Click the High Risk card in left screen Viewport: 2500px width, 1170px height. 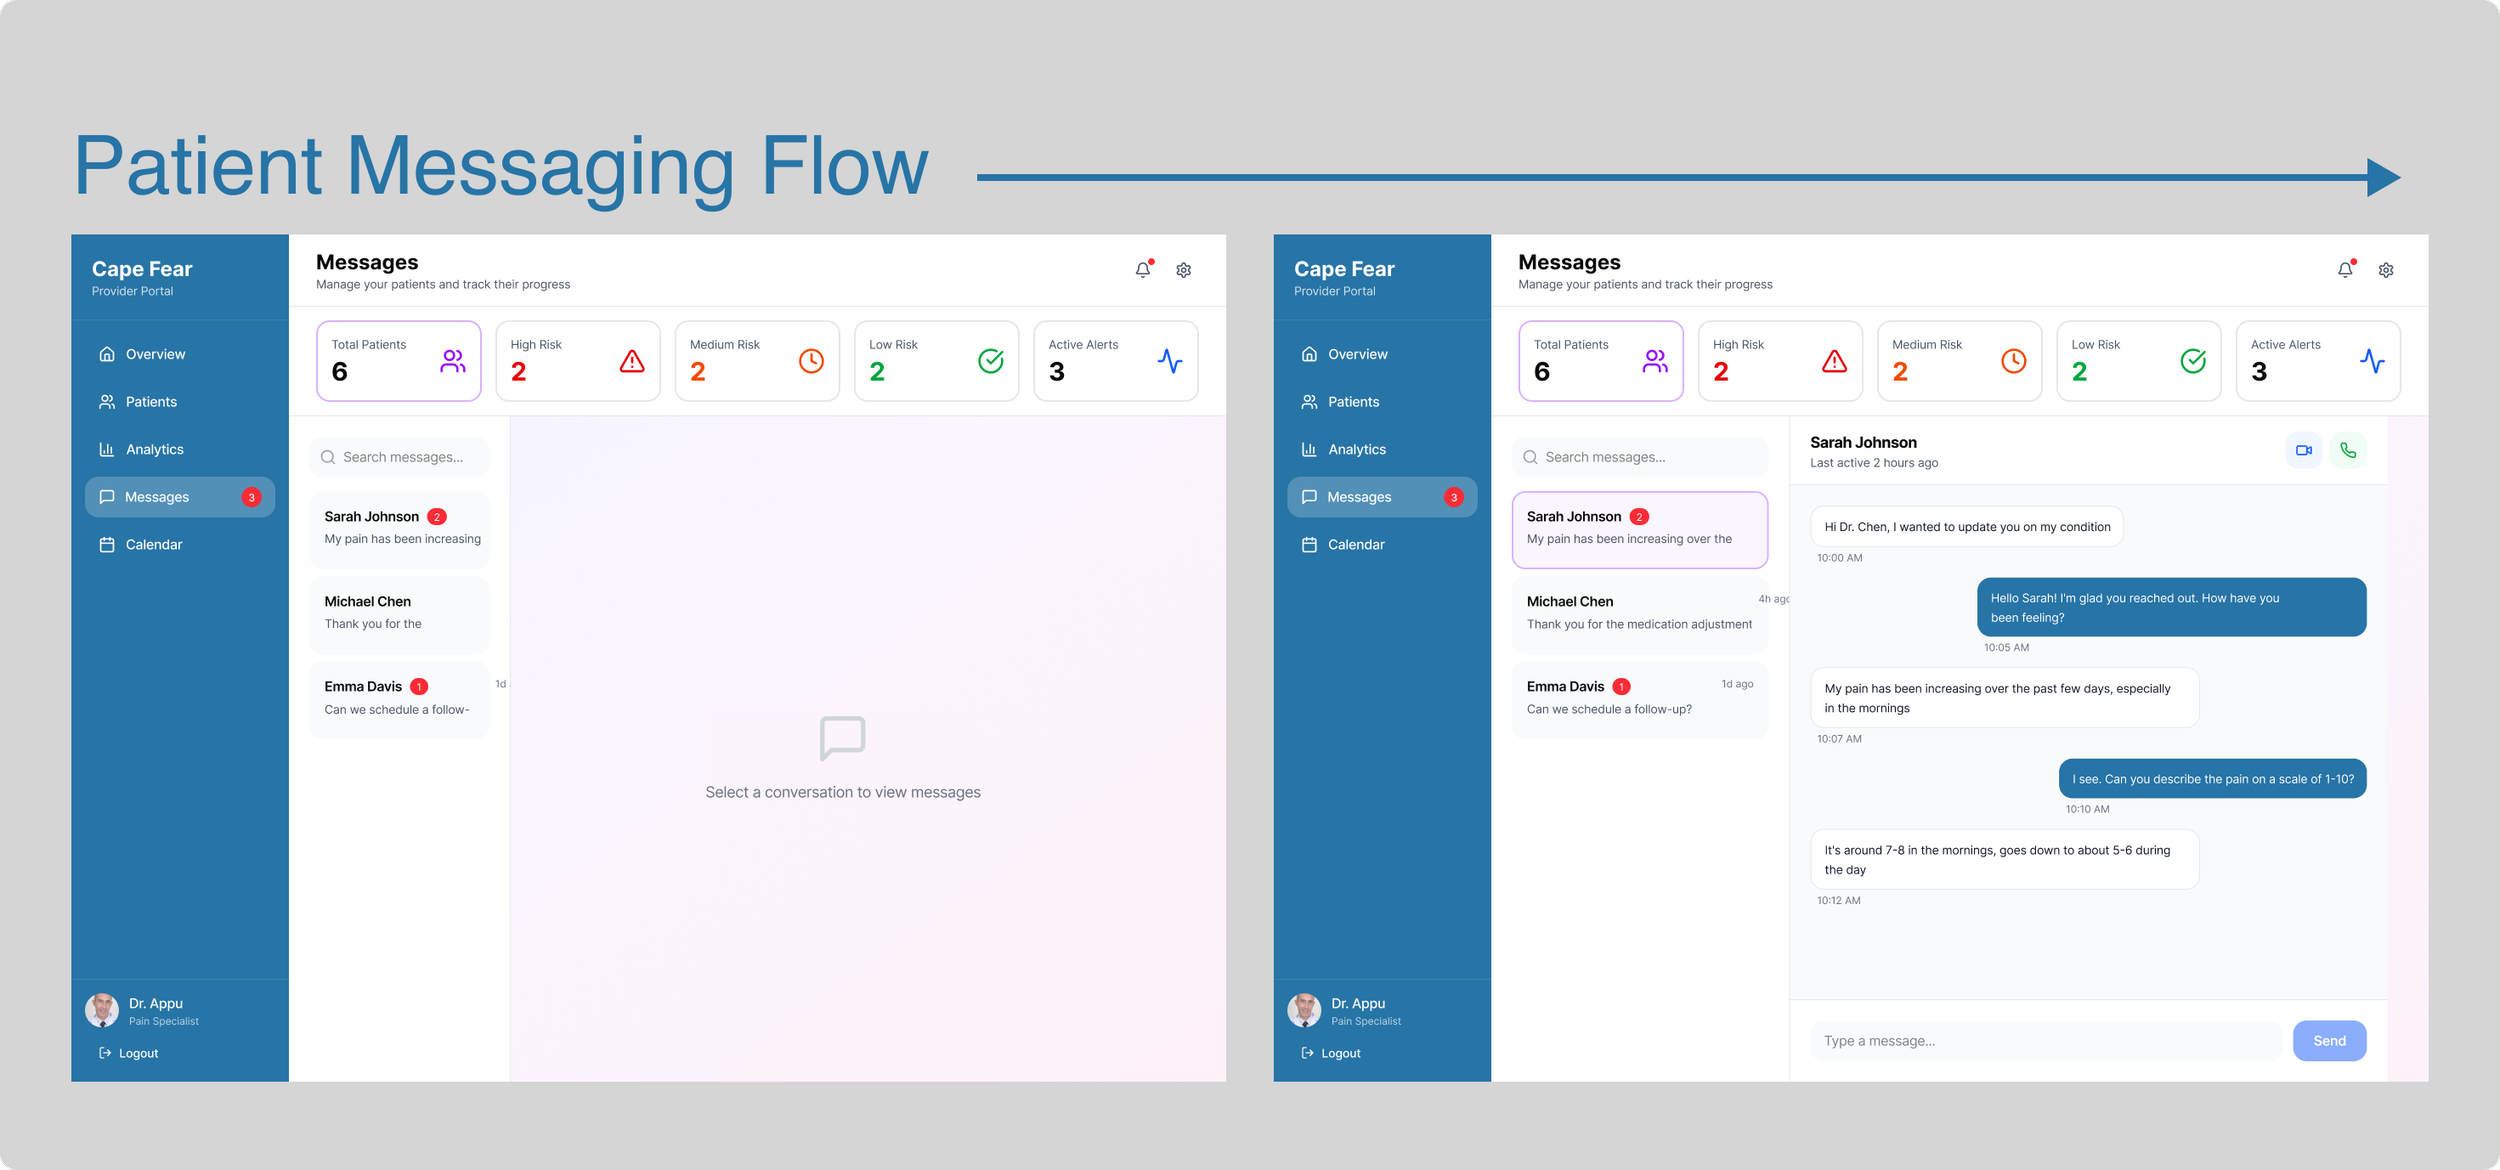[578, 361]
